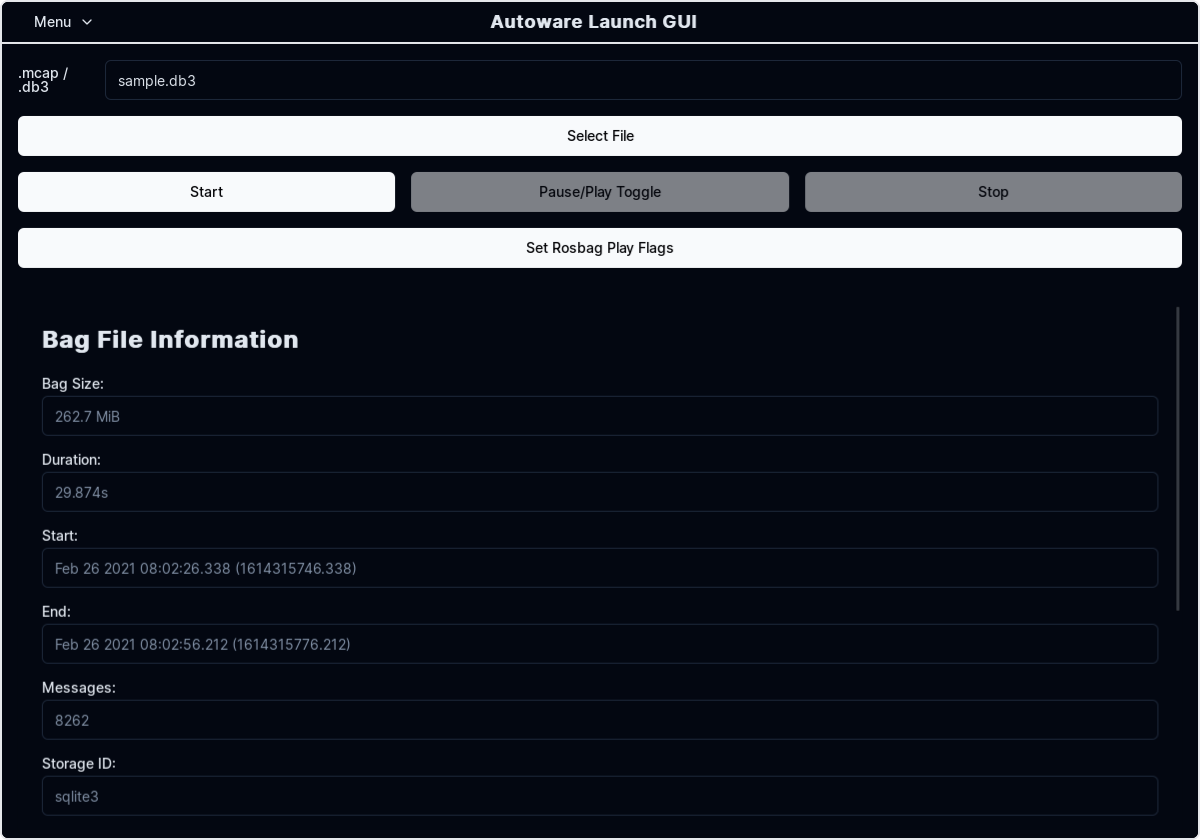Image resolution: width=1200 pixels, height=840 pixels.
Task: Open Set Rosbag Play Flags
Action: pyautogui.click(x=600, y=248)
